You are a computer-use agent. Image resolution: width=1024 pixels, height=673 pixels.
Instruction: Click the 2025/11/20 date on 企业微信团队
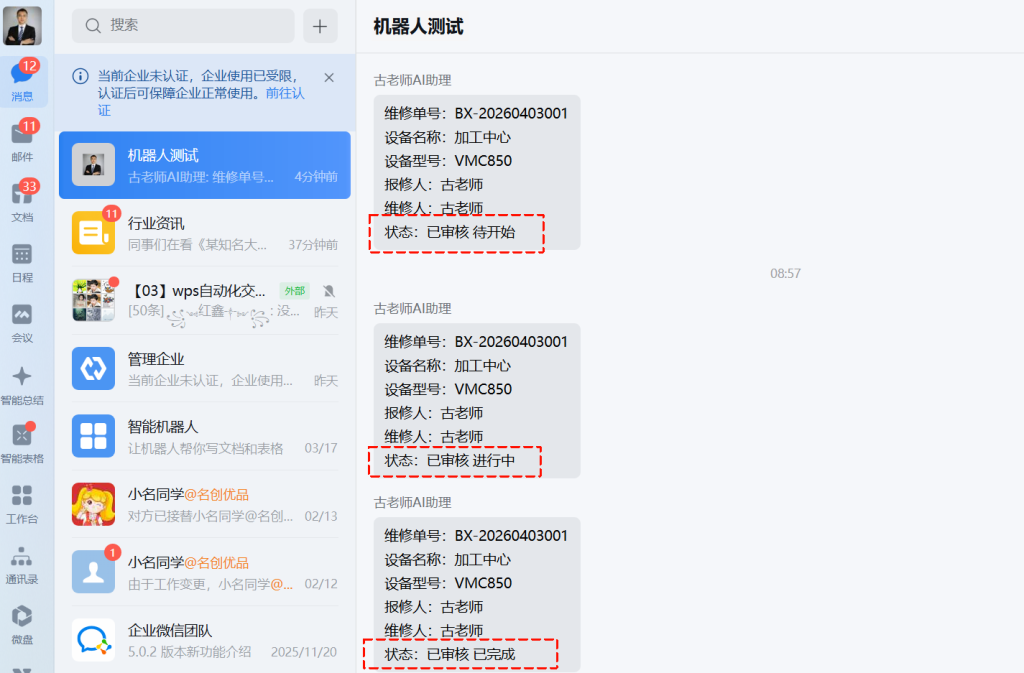pos(304,652)
